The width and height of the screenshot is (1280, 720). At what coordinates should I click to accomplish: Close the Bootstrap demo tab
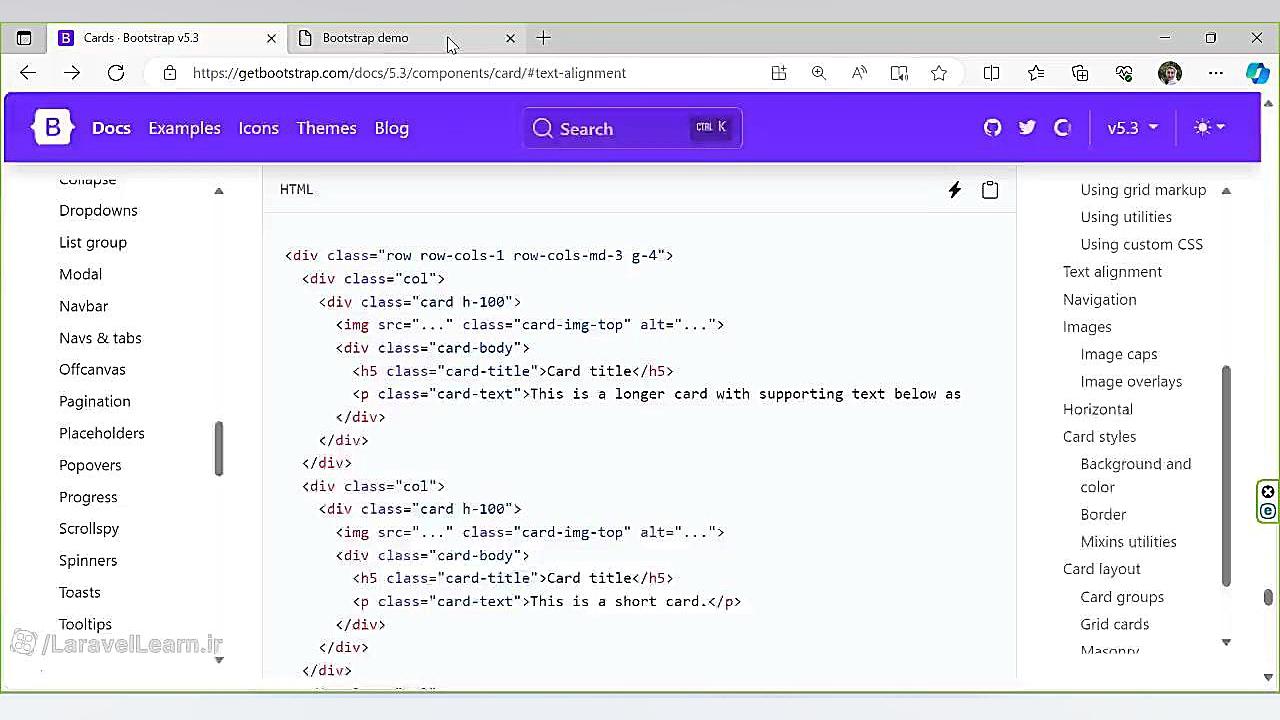pyautogui.click(x=511, y=38)
